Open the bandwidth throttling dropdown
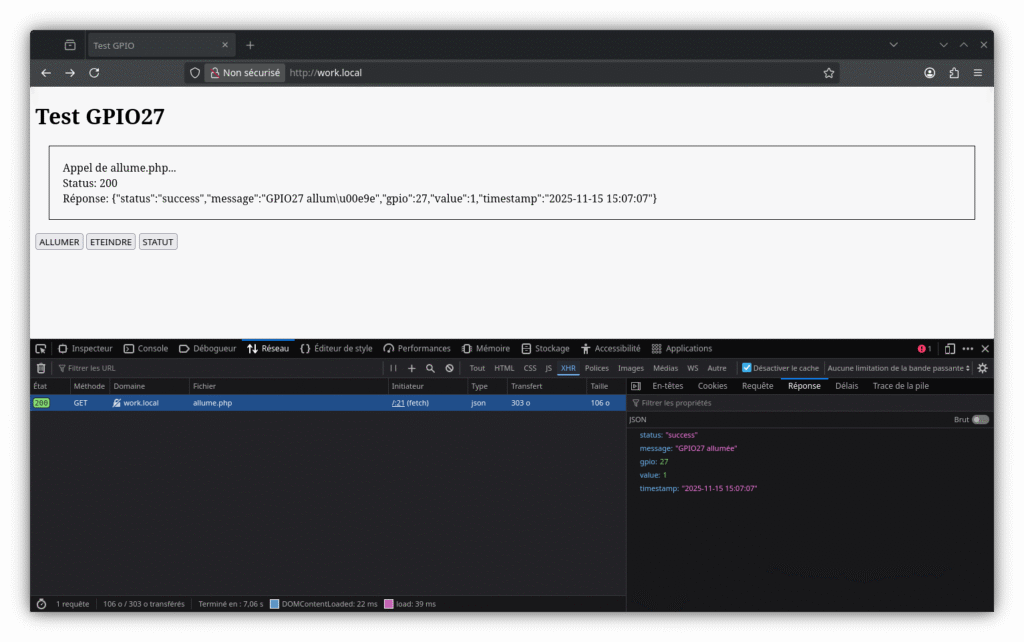The image size is (1024, 642). 899,368
